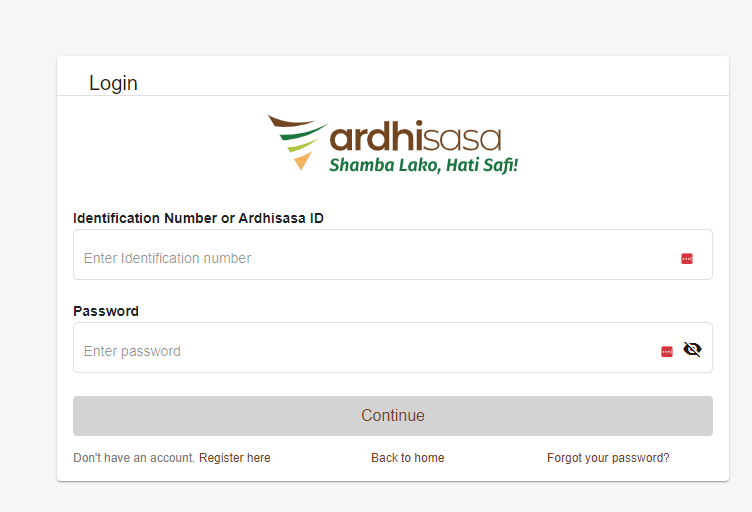Image resolution: width=752 pixels, height=512 pixels.
Task: Click the "Shamba Lako, Hati Safi!" tagline
Action: point(423,164)
